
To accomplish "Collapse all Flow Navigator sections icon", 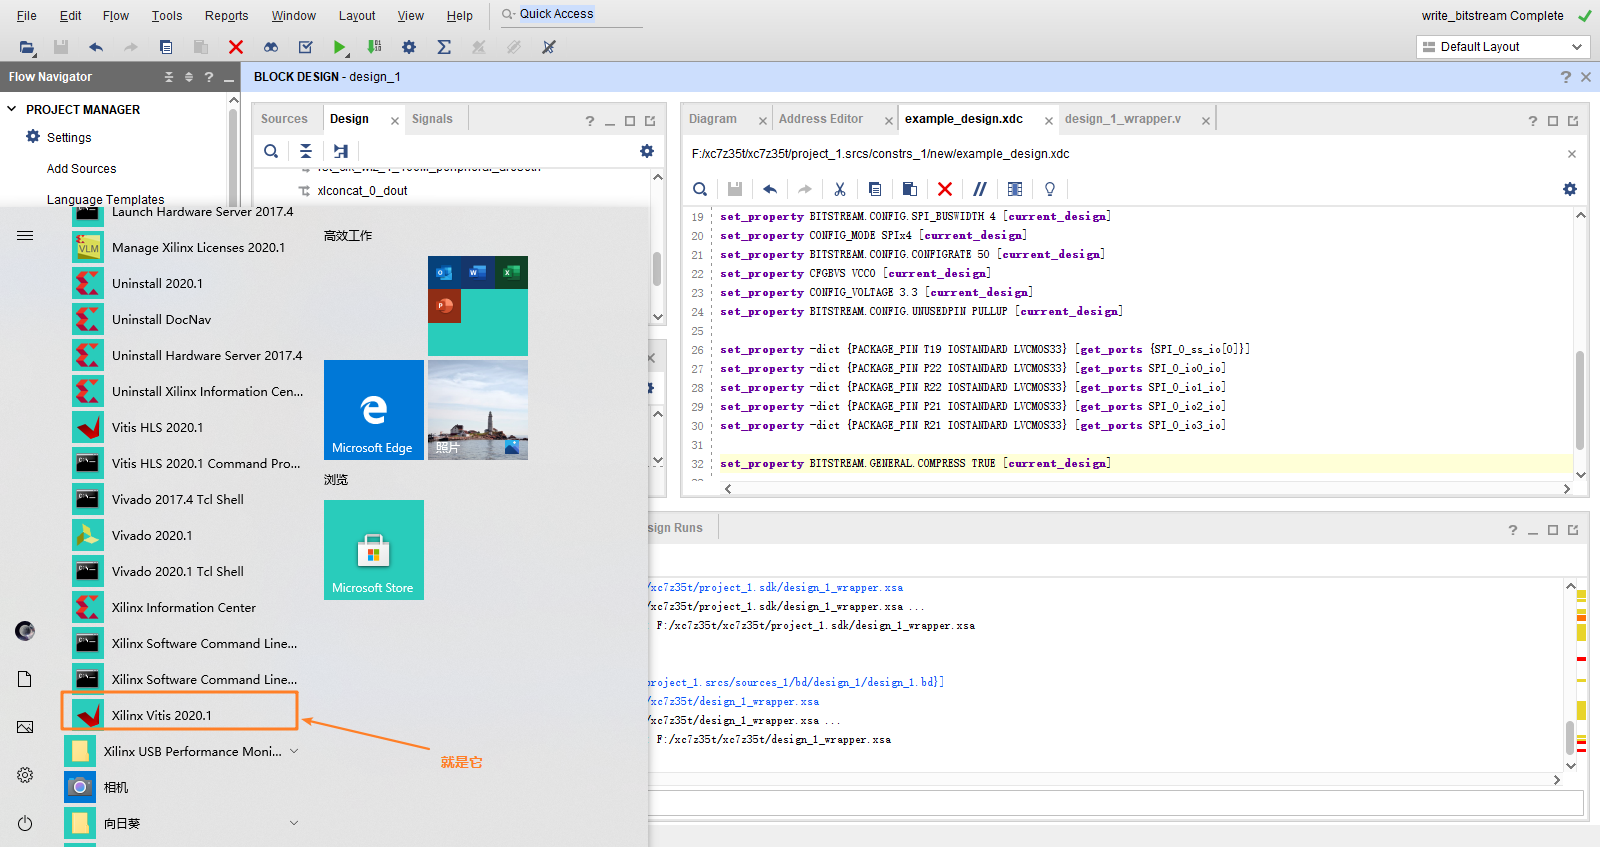I will pos(169,77).
